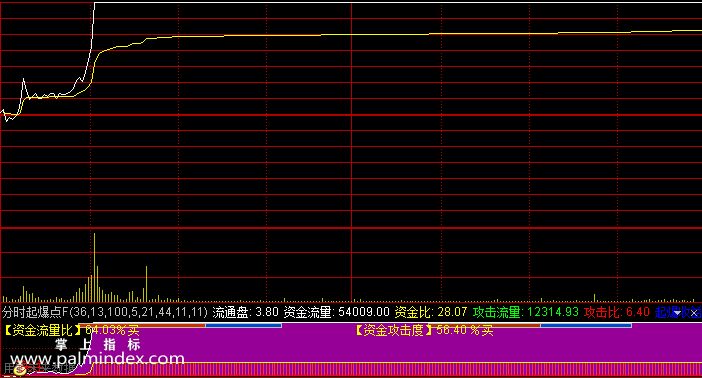Click the 分时起爆点F indicator name label

pyautogui.click(x=35, y=312)
